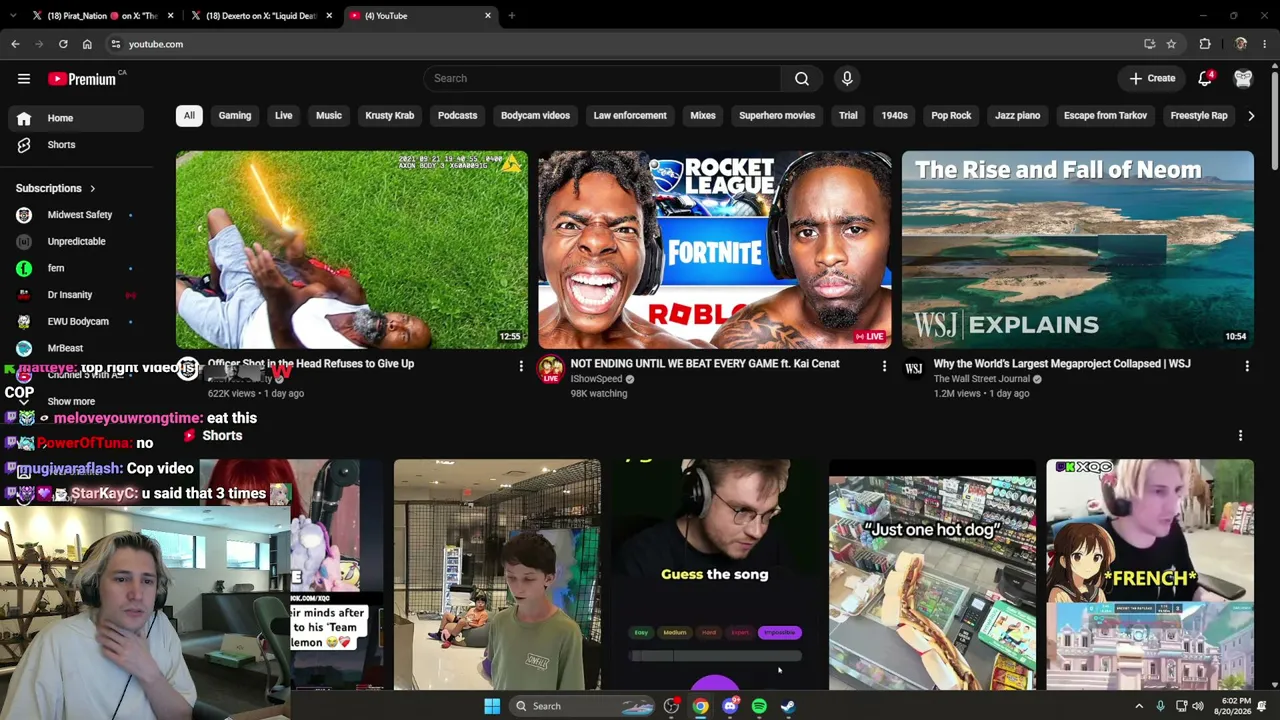Viewport: 1280px width, 720px height.
Task: Click the Create button
Action: coord(1152,78)
